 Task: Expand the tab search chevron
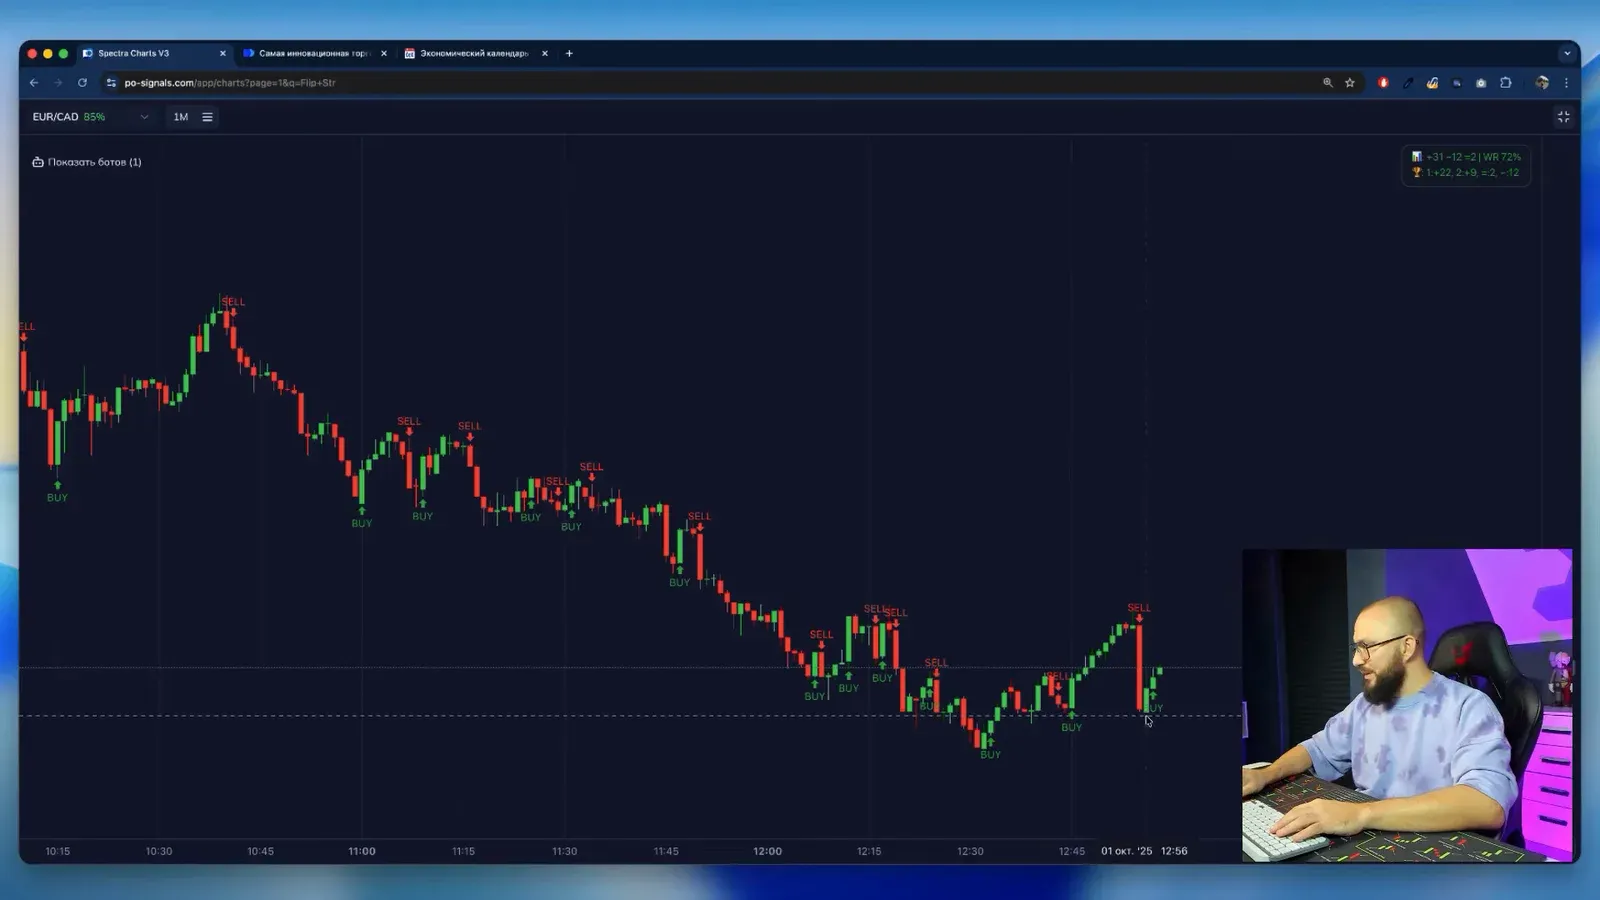(1567, 54)
